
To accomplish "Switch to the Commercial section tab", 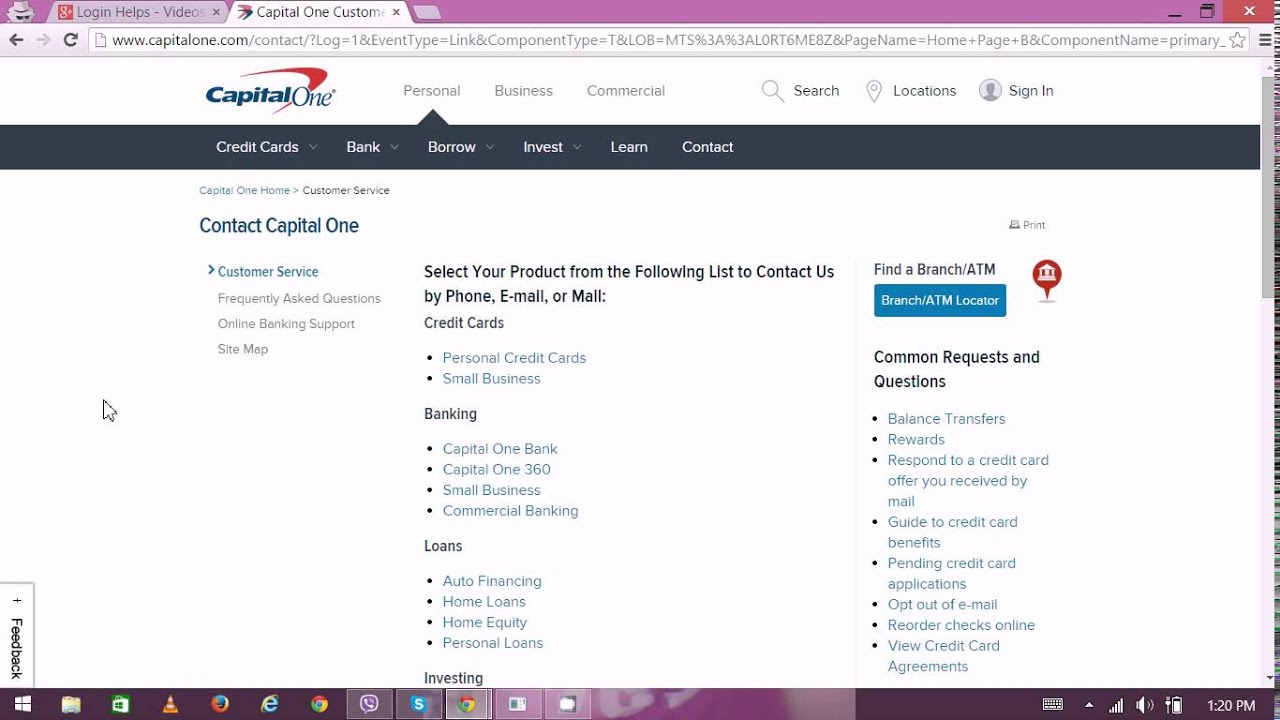I will 626,91.
